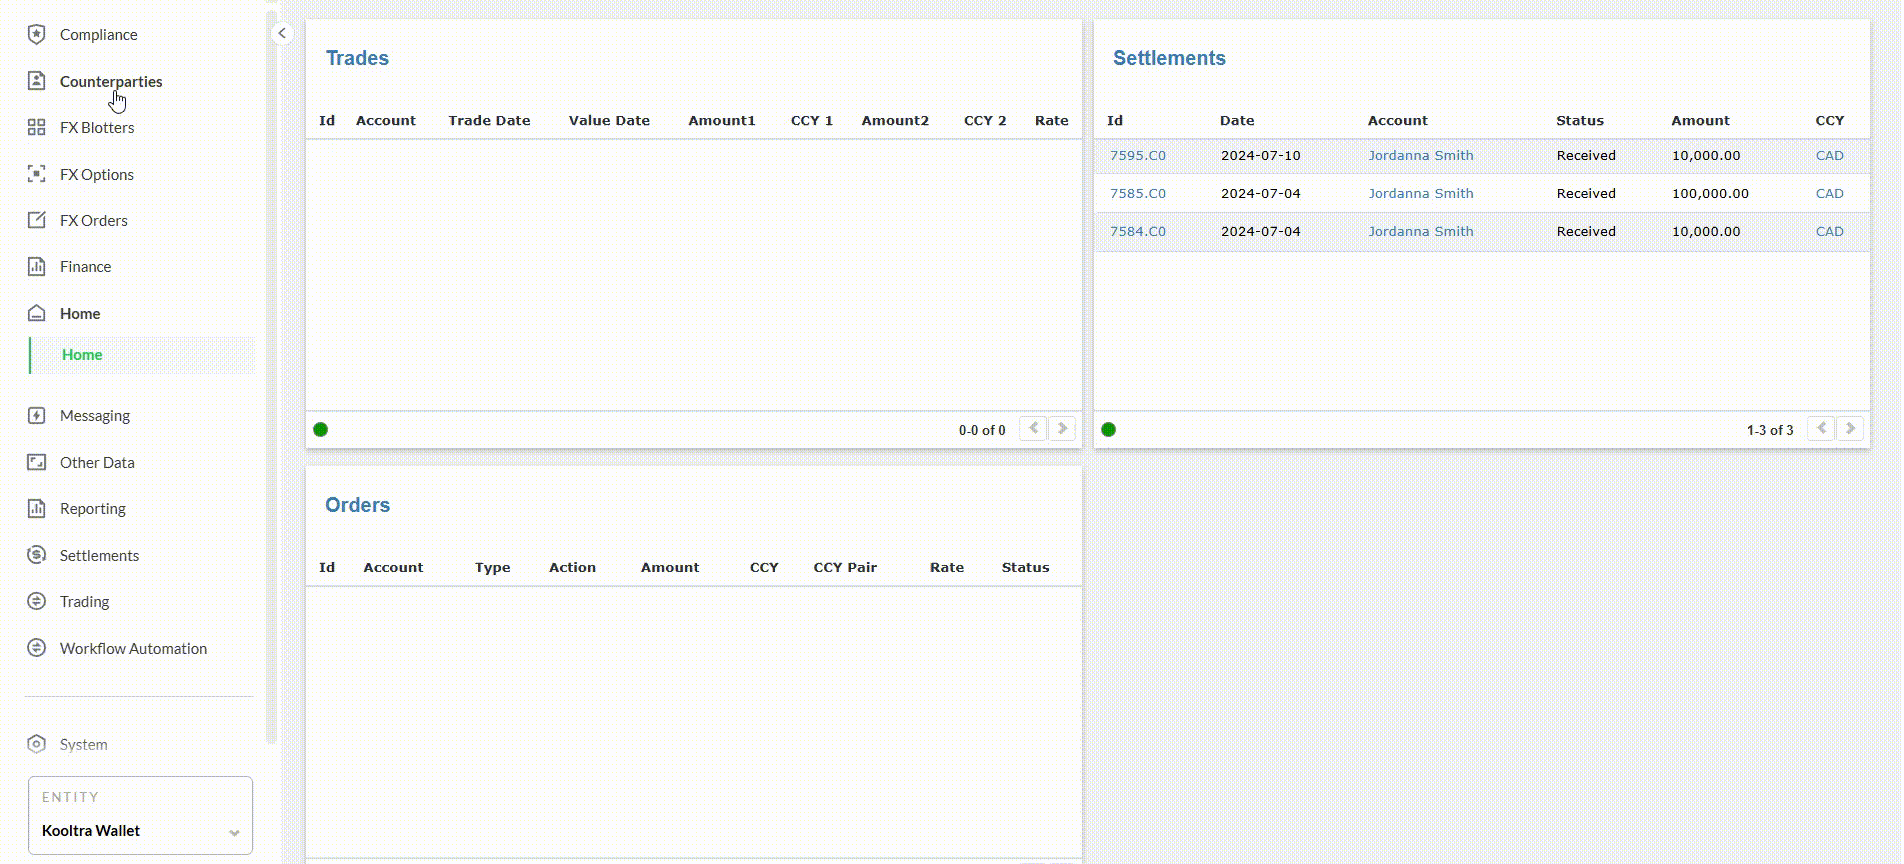Click the Compliance shield icon

pyautogui.click(x=37, y=34)
